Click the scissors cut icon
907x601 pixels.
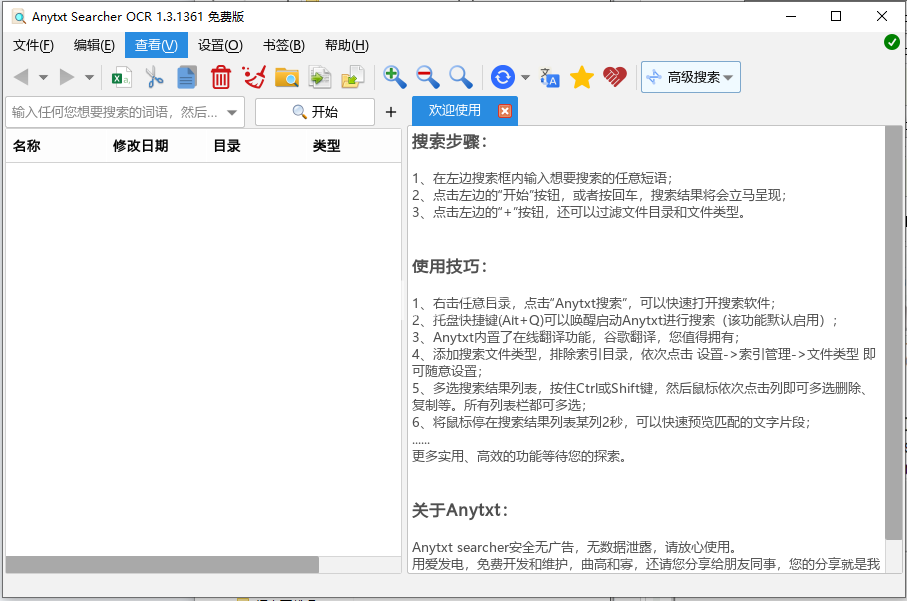pos(154,77)
